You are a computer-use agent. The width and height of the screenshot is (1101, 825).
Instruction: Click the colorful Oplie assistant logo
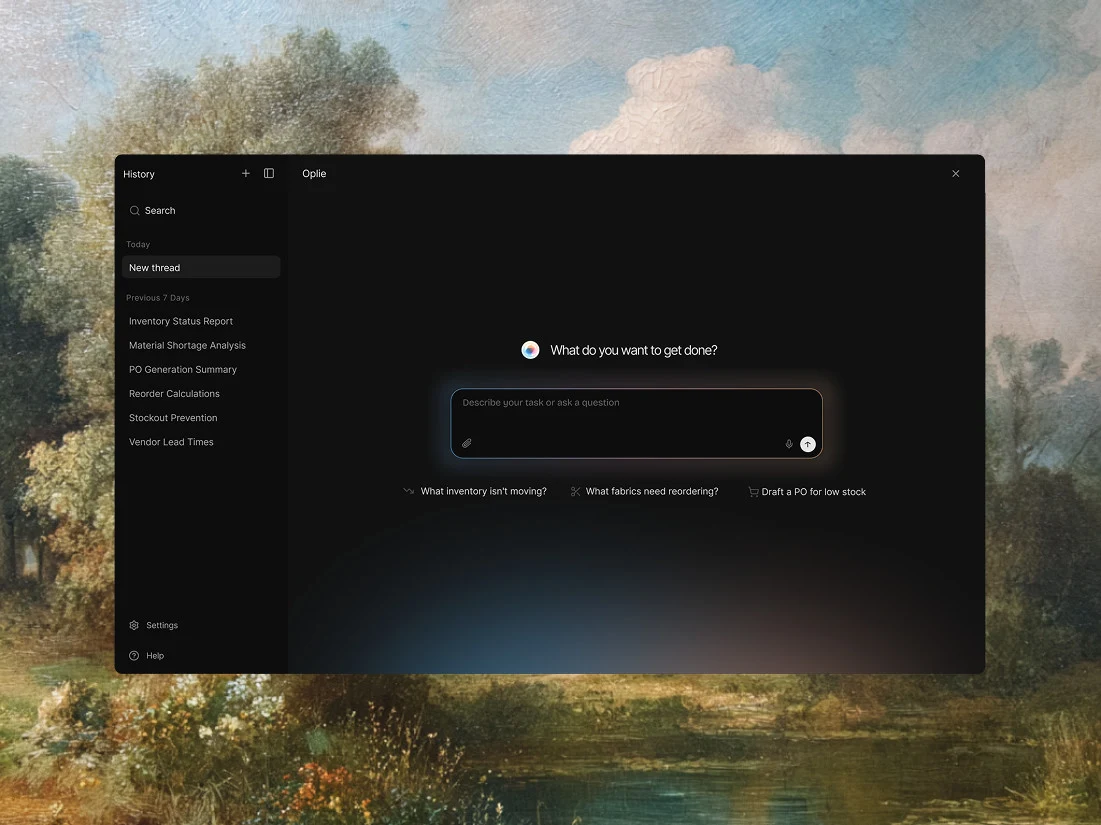(x=530, y=350)
